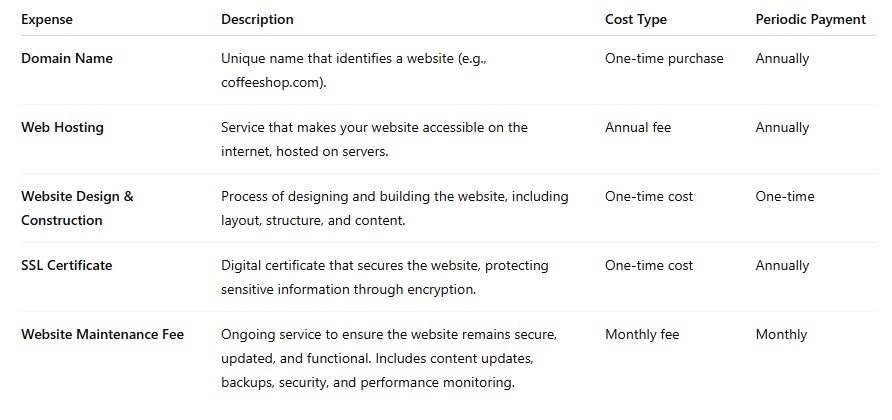Click the Monthly fee cost type cell

tap(642, 334)
